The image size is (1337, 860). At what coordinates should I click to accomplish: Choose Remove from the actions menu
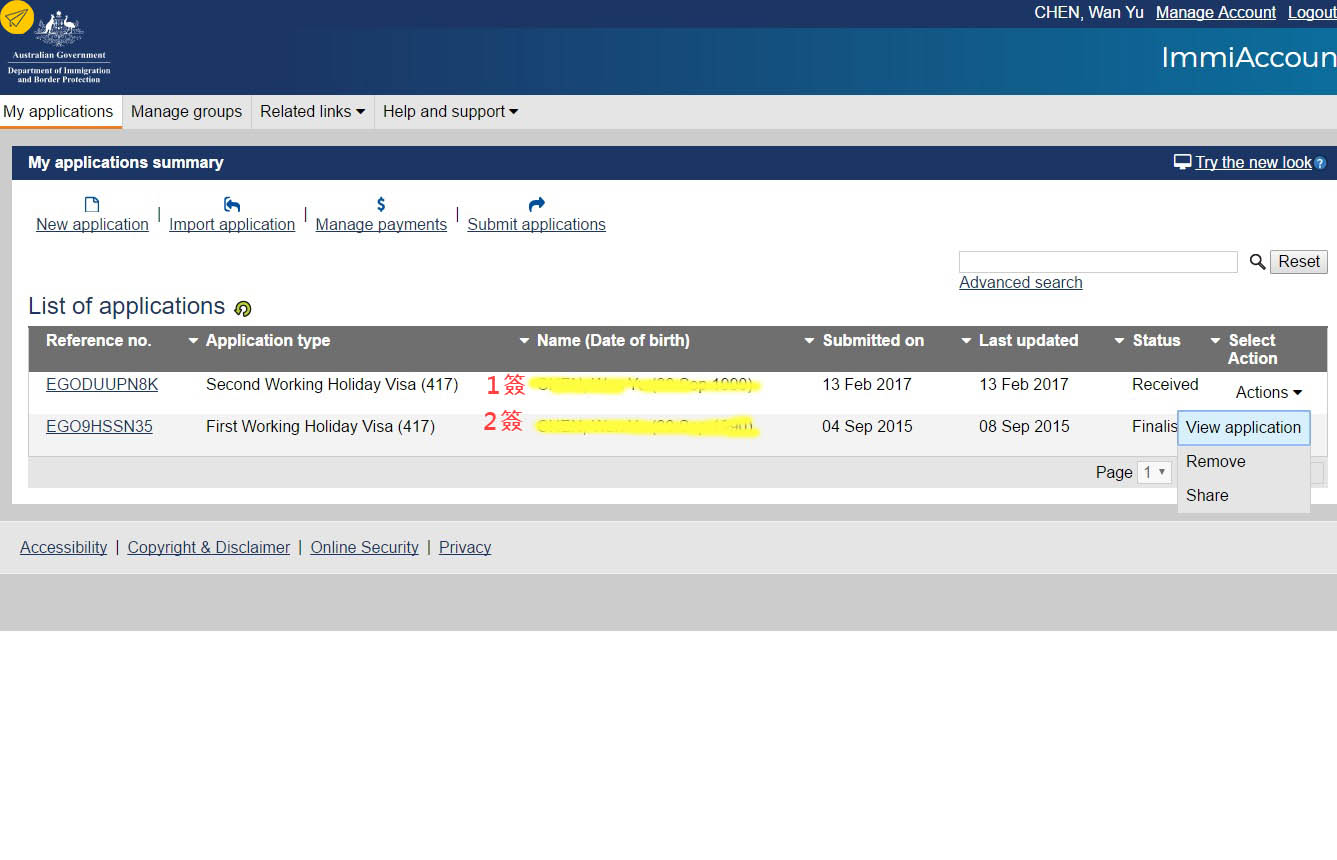click(x=1243, y=461)
